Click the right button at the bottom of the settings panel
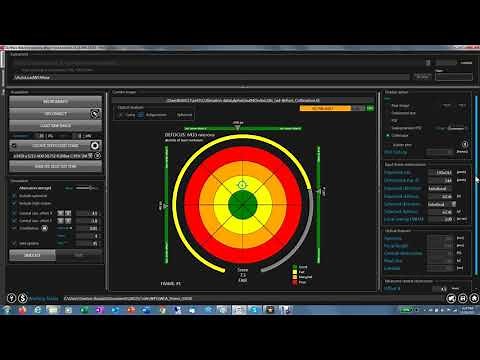 tap(79, 255)
